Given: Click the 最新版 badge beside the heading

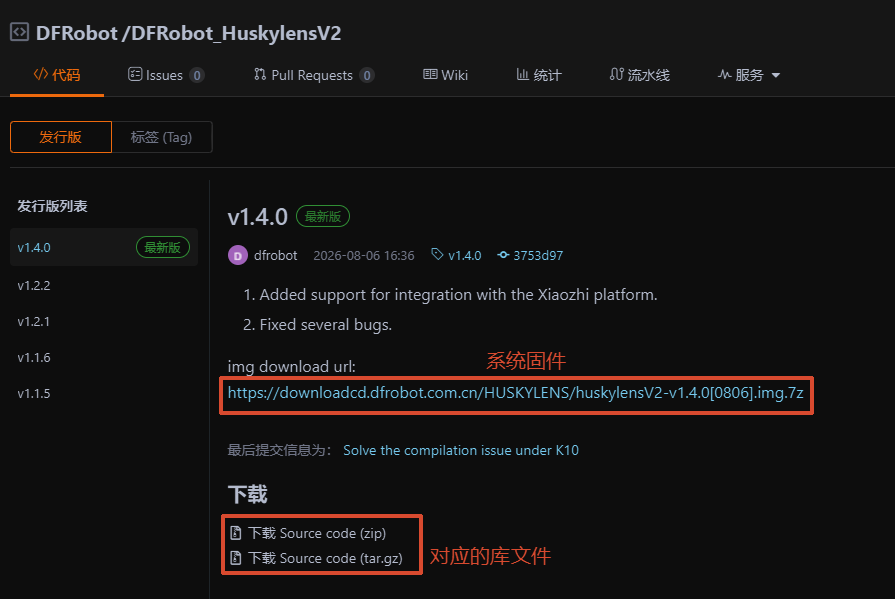Looking at the screenshot, I should (x=322, y=216).
